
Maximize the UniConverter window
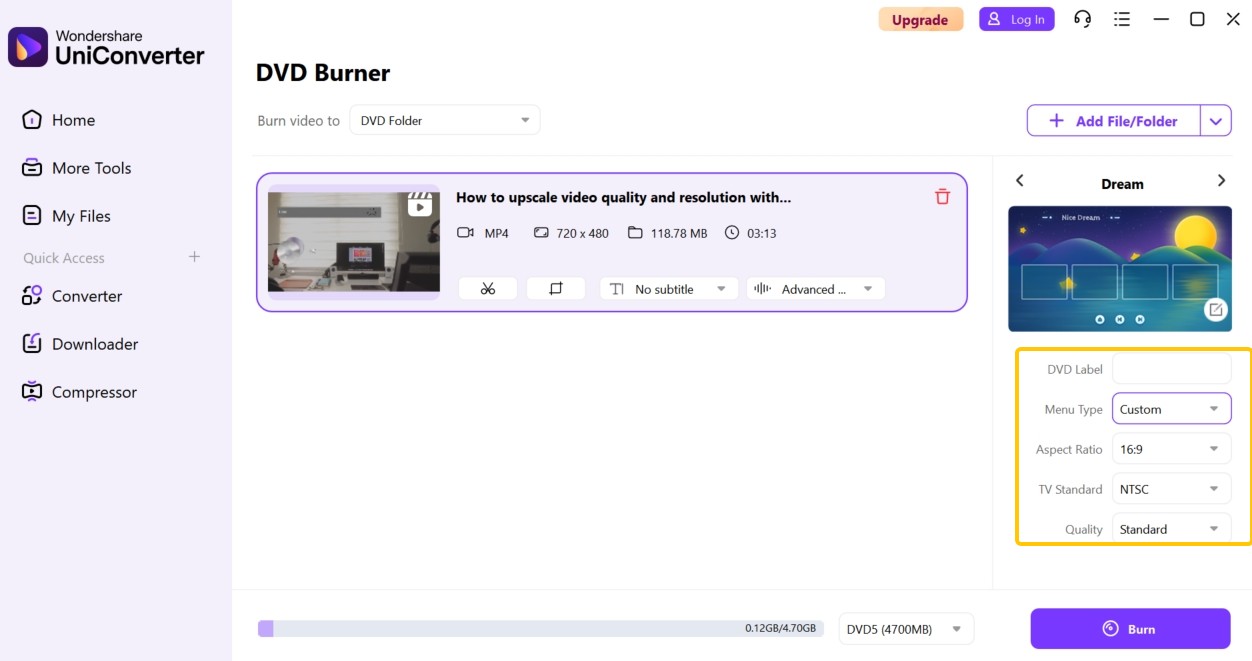[1197, 19]
